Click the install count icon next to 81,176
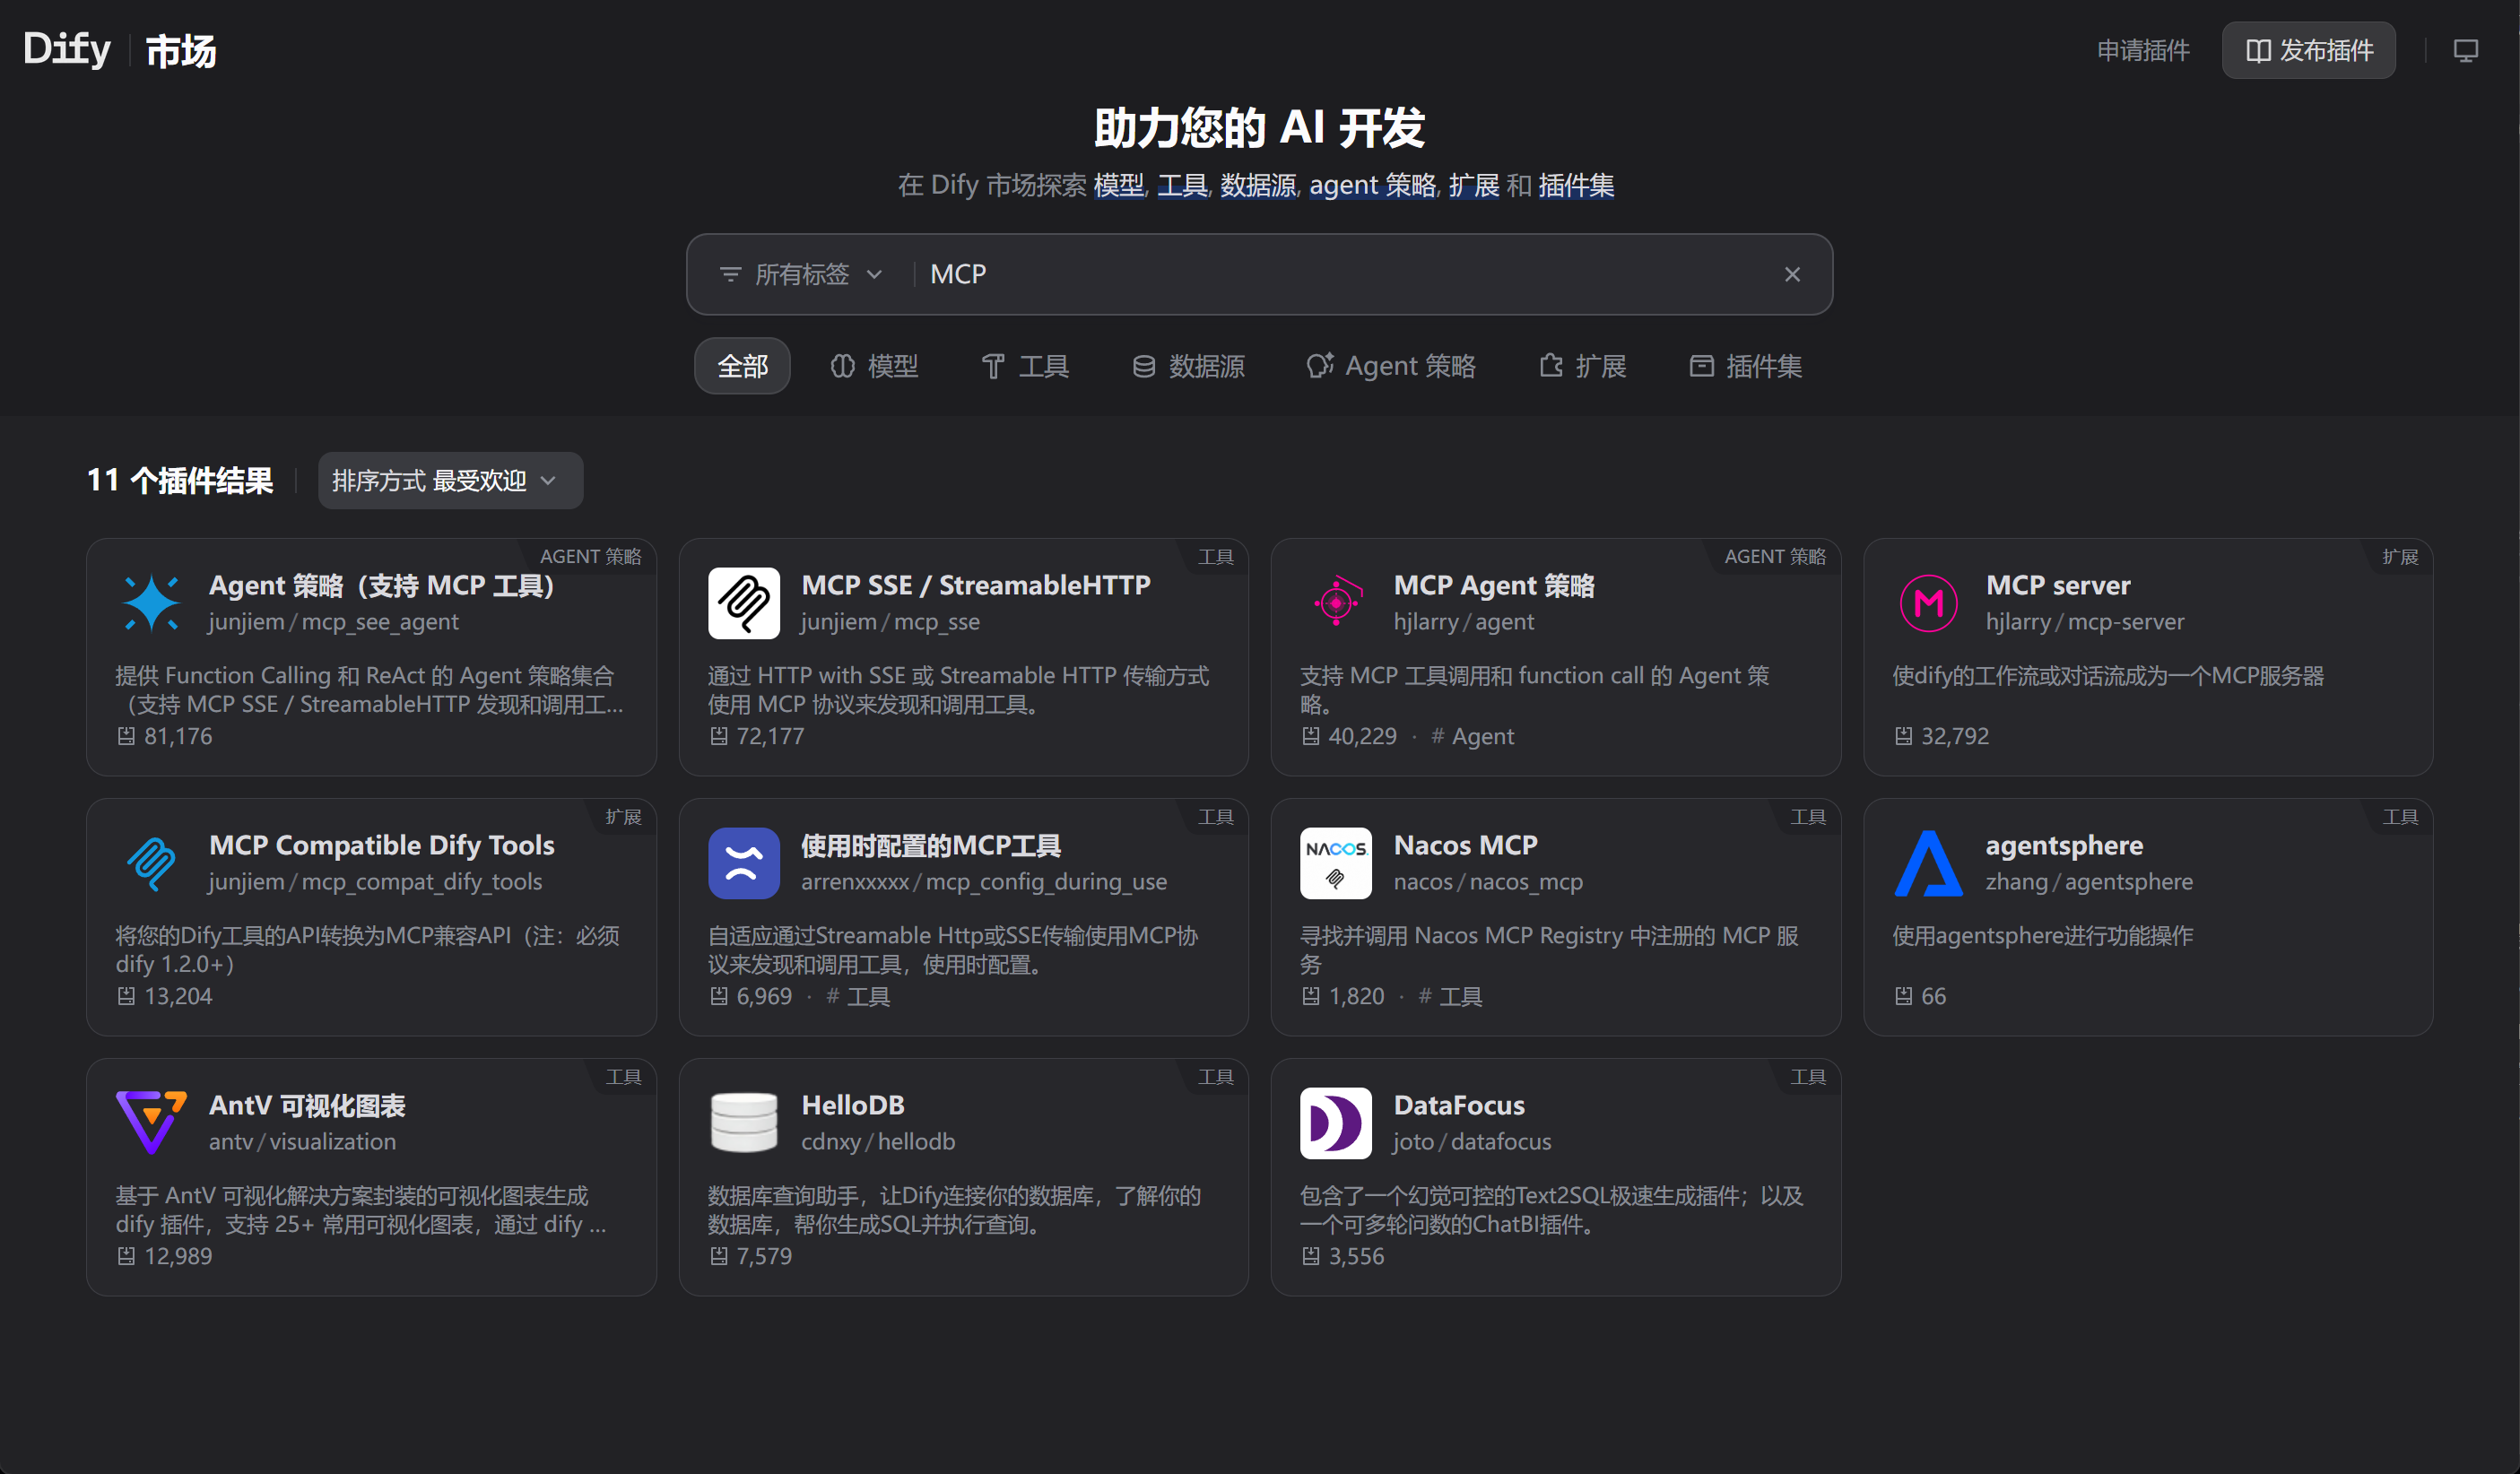2520x1474 pixels. (126, 736)
